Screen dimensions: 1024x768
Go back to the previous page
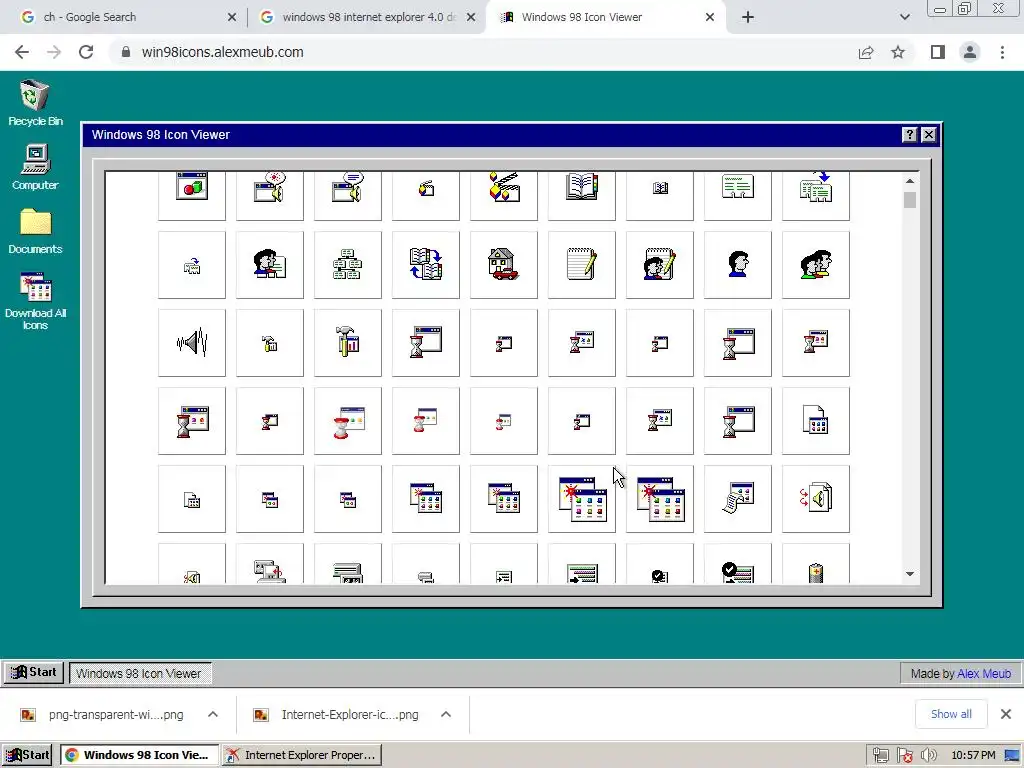pos(22,52)
